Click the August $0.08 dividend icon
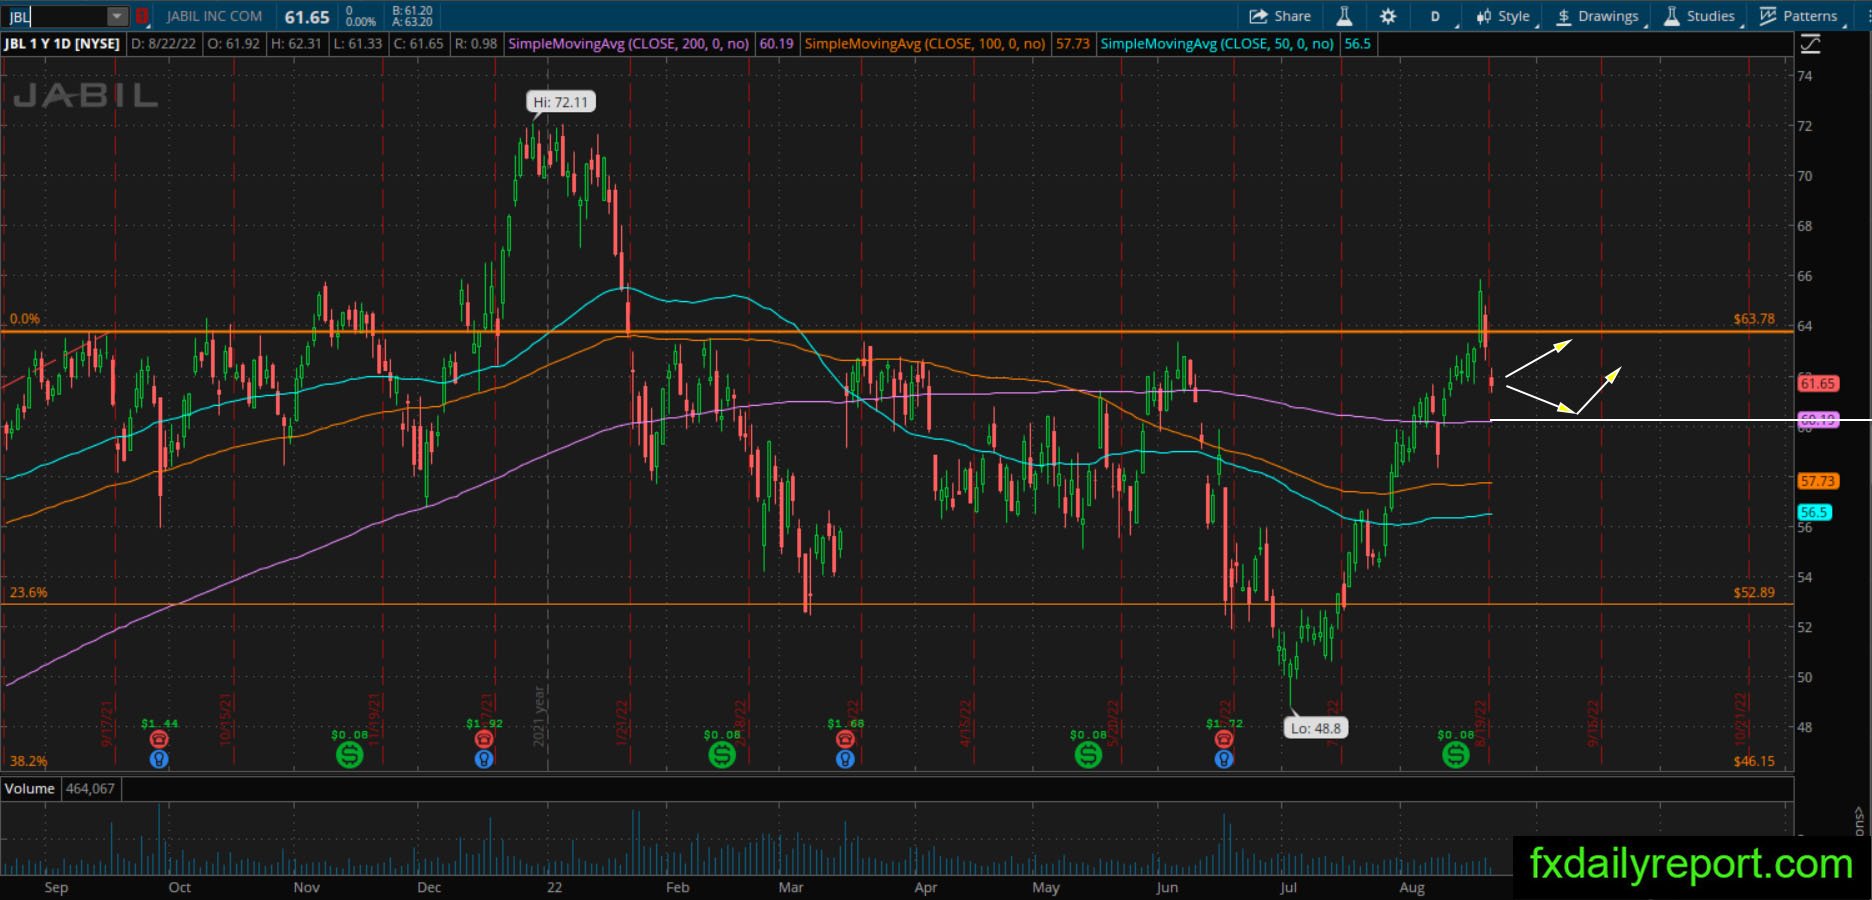1872x900 pixels. coord(1455,755)
